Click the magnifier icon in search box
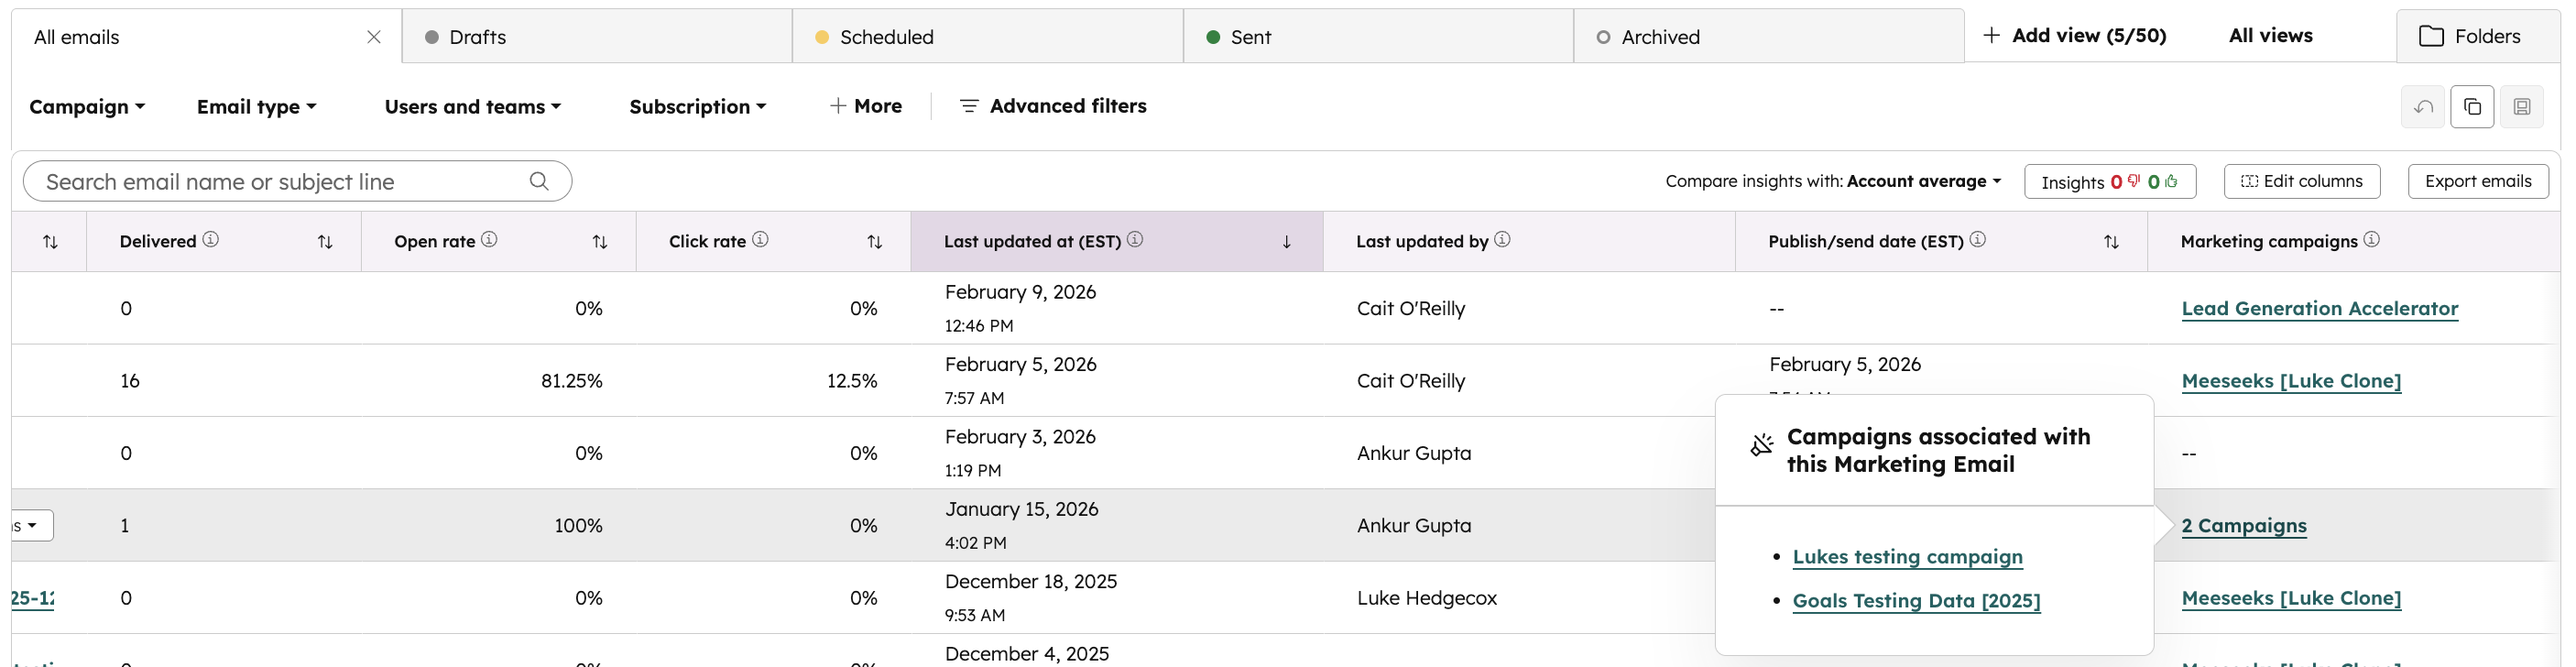Screen dimensions: 2576x667 pyautogui.click(x=539, y=181)
